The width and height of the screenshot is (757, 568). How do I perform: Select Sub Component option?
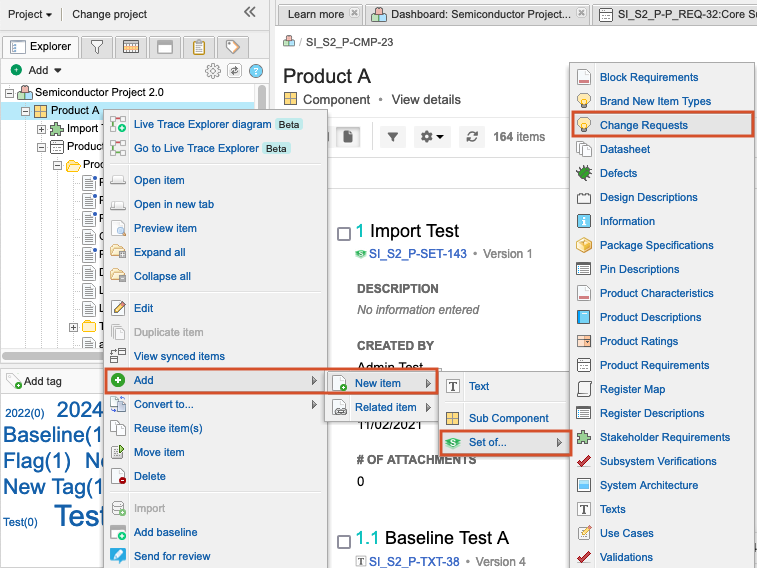click(508, 418)
